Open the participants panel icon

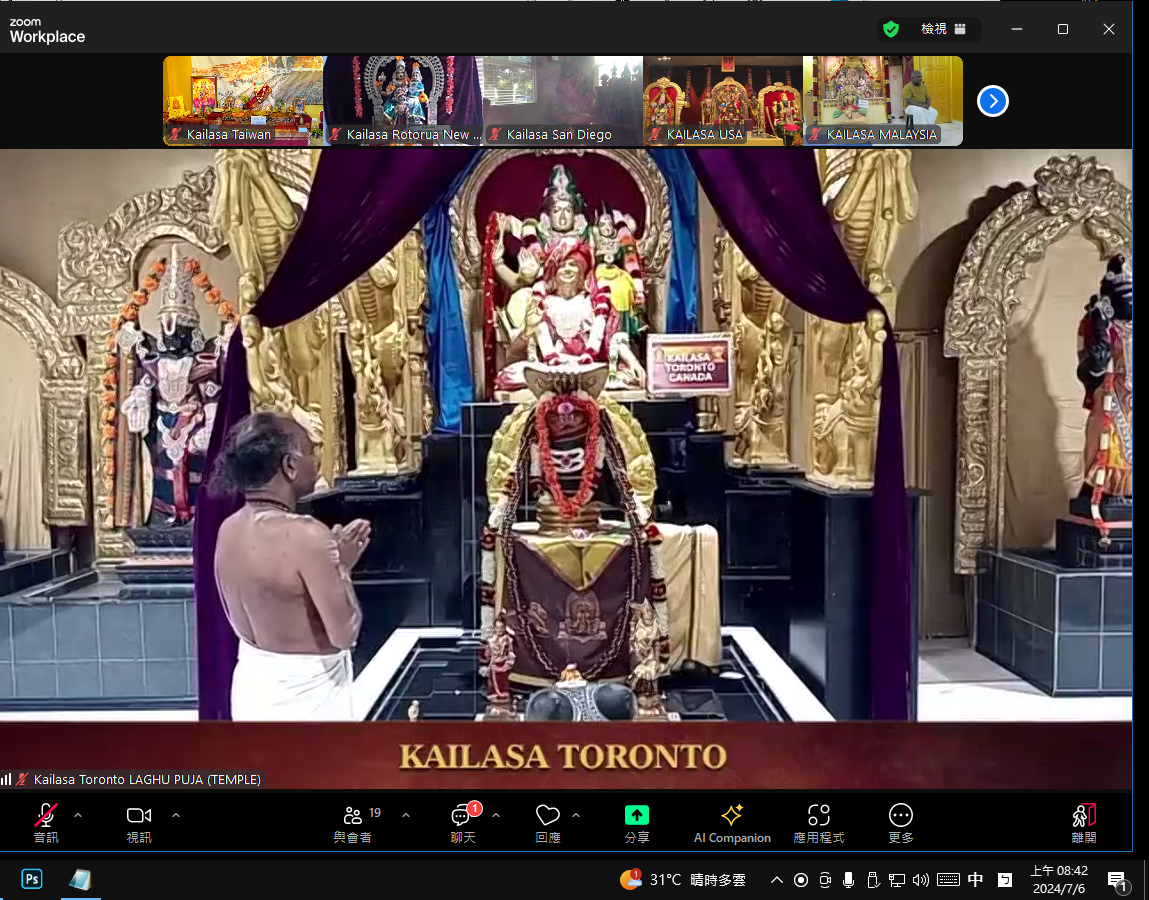[352, 816]
